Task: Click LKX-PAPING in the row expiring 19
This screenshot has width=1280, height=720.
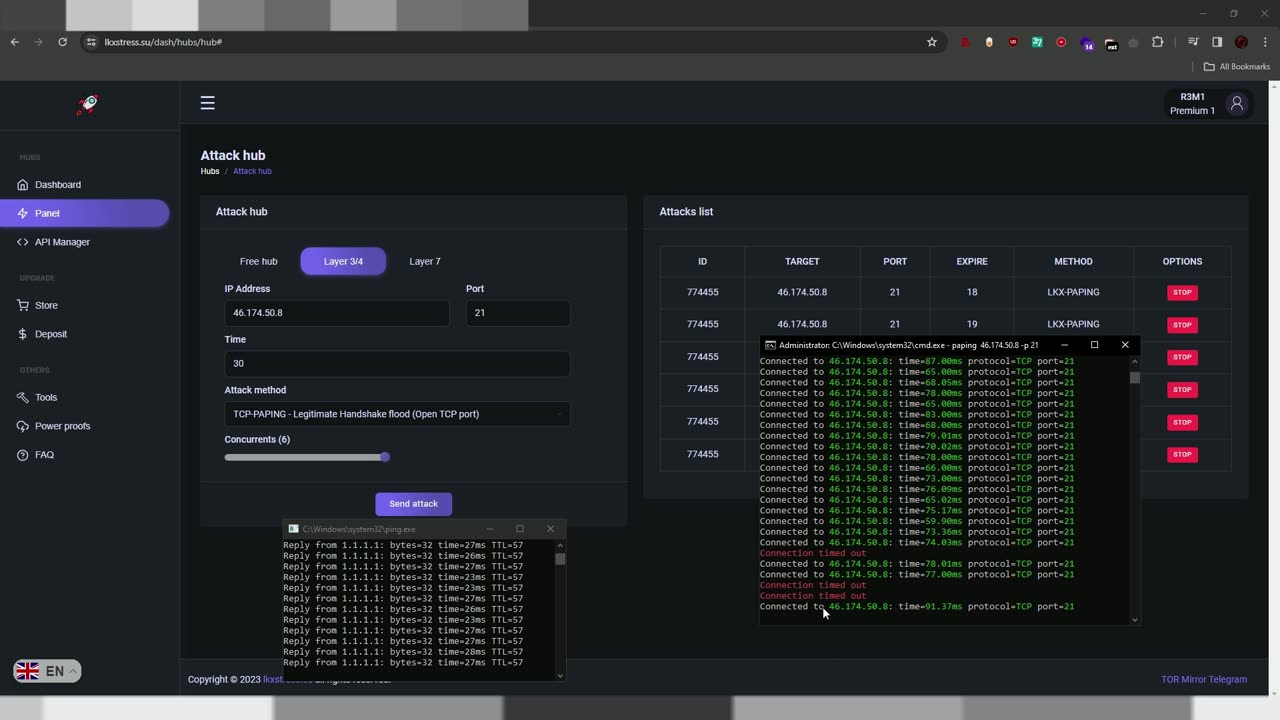Action: [1073, 324]
